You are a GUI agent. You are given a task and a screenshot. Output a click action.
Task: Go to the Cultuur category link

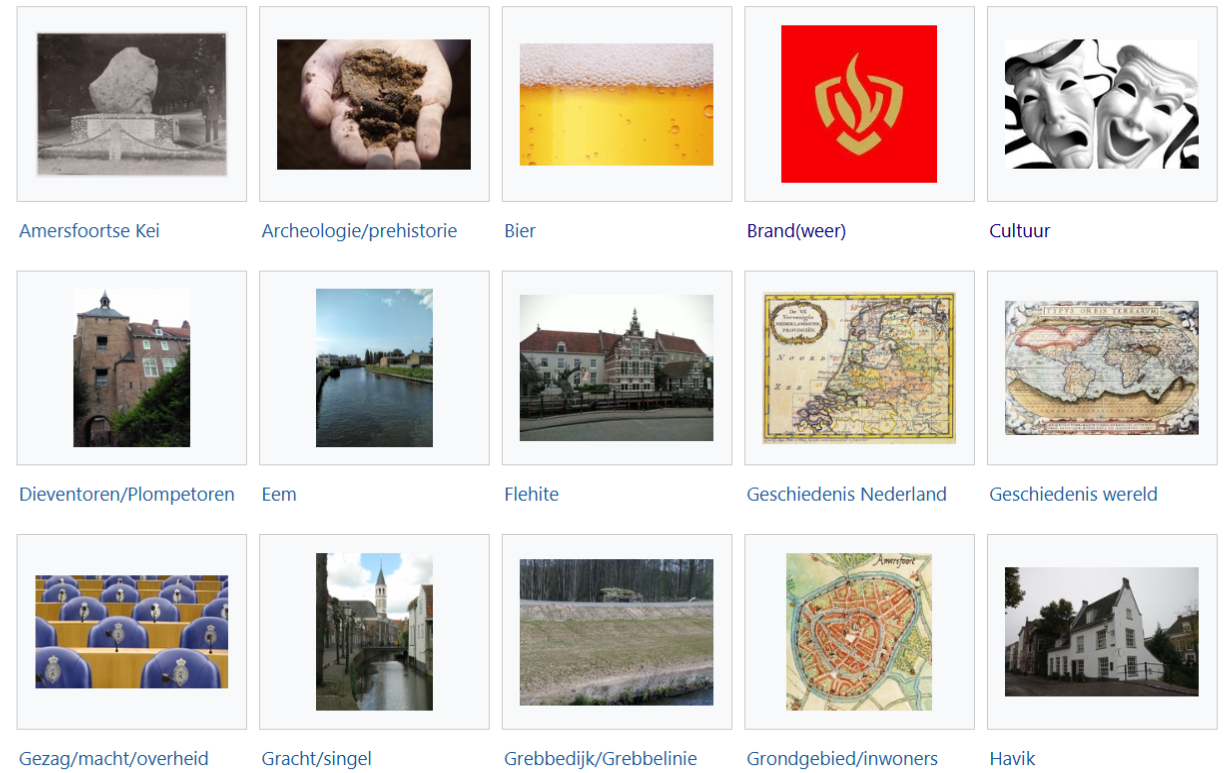coord(1020,231)
